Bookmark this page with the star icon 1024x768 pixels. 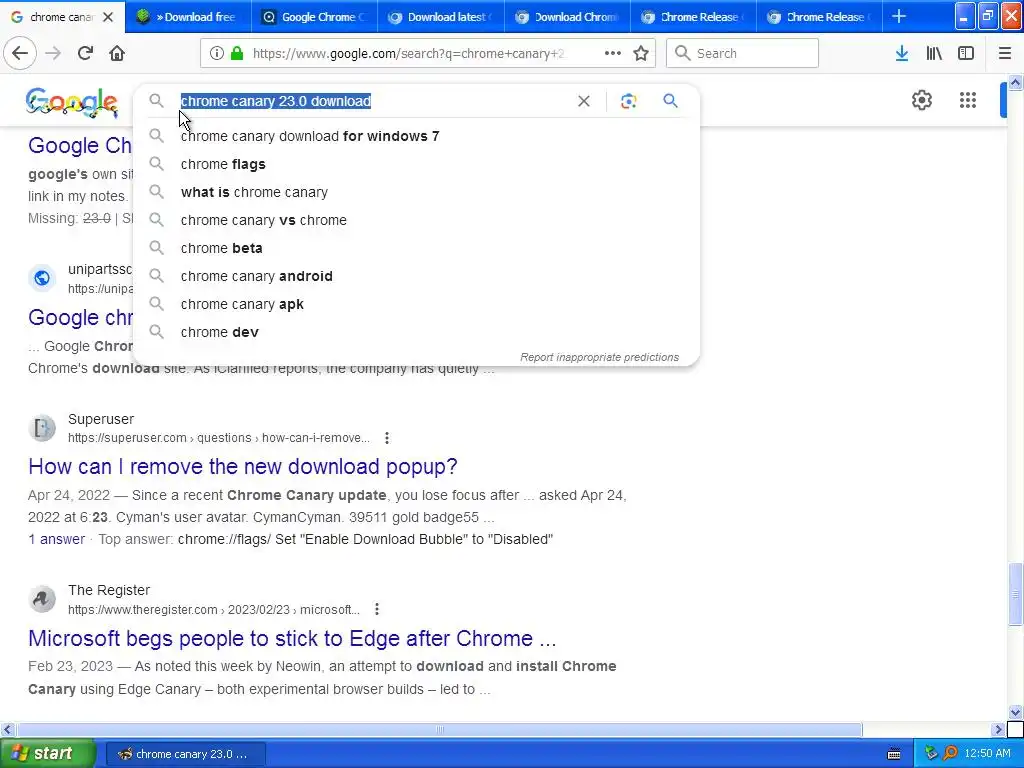click(641, 53)
